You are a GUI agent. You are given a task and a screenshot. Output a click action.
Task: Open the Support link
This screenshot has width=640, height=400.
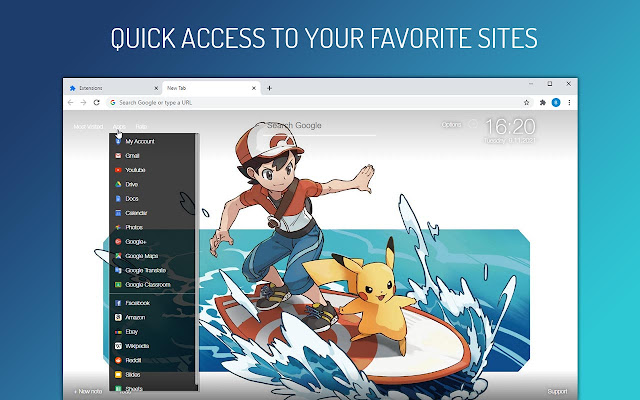coord(557,391)
